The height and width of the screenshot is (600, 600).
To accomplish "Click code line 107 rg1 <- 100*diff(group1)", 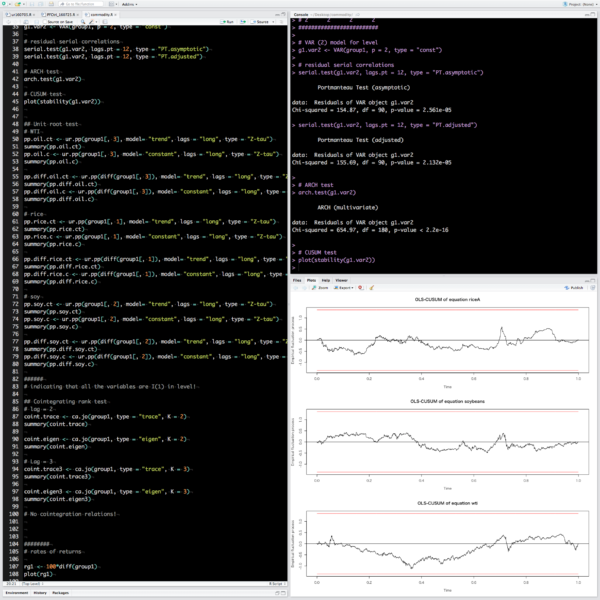I will tap(60, 567).
